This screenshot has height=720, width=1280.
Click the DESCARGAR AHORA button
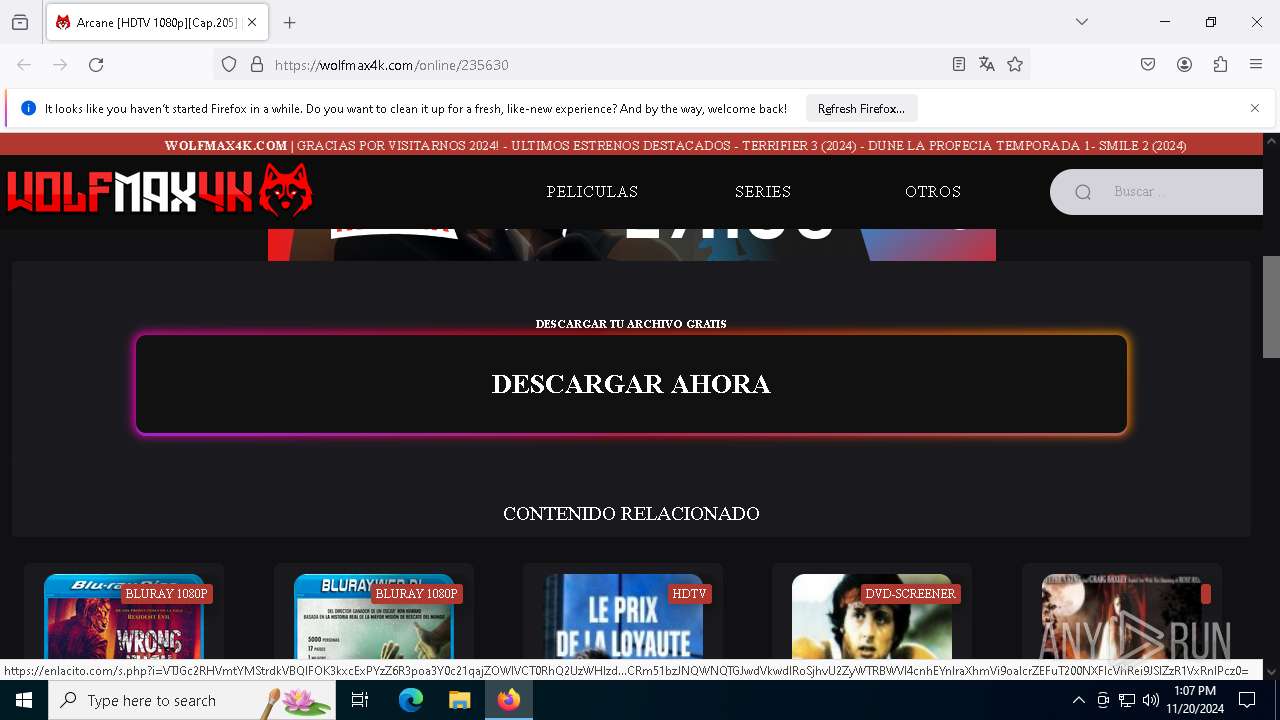coord(631,384)
